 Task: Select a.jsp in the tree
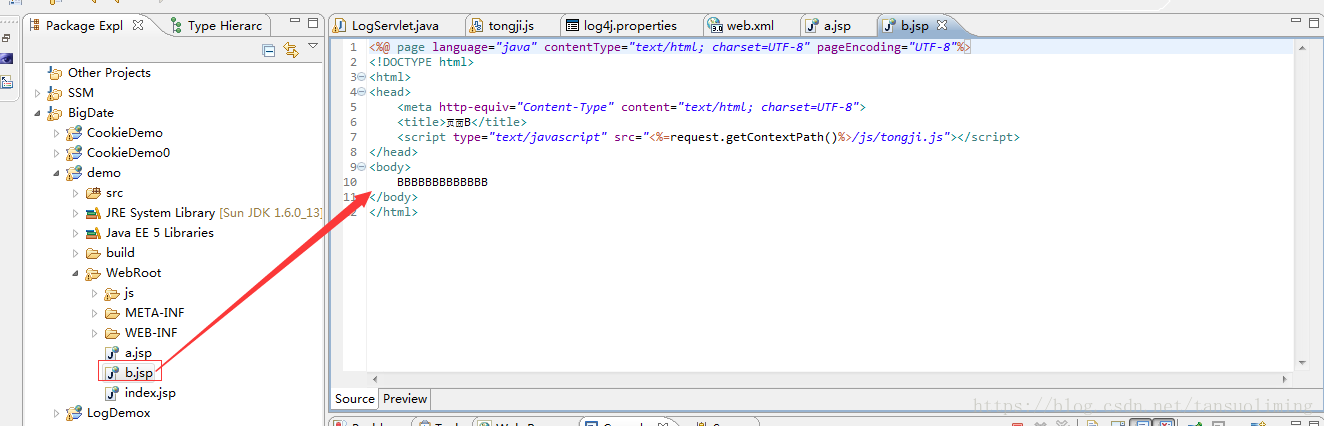138,353
